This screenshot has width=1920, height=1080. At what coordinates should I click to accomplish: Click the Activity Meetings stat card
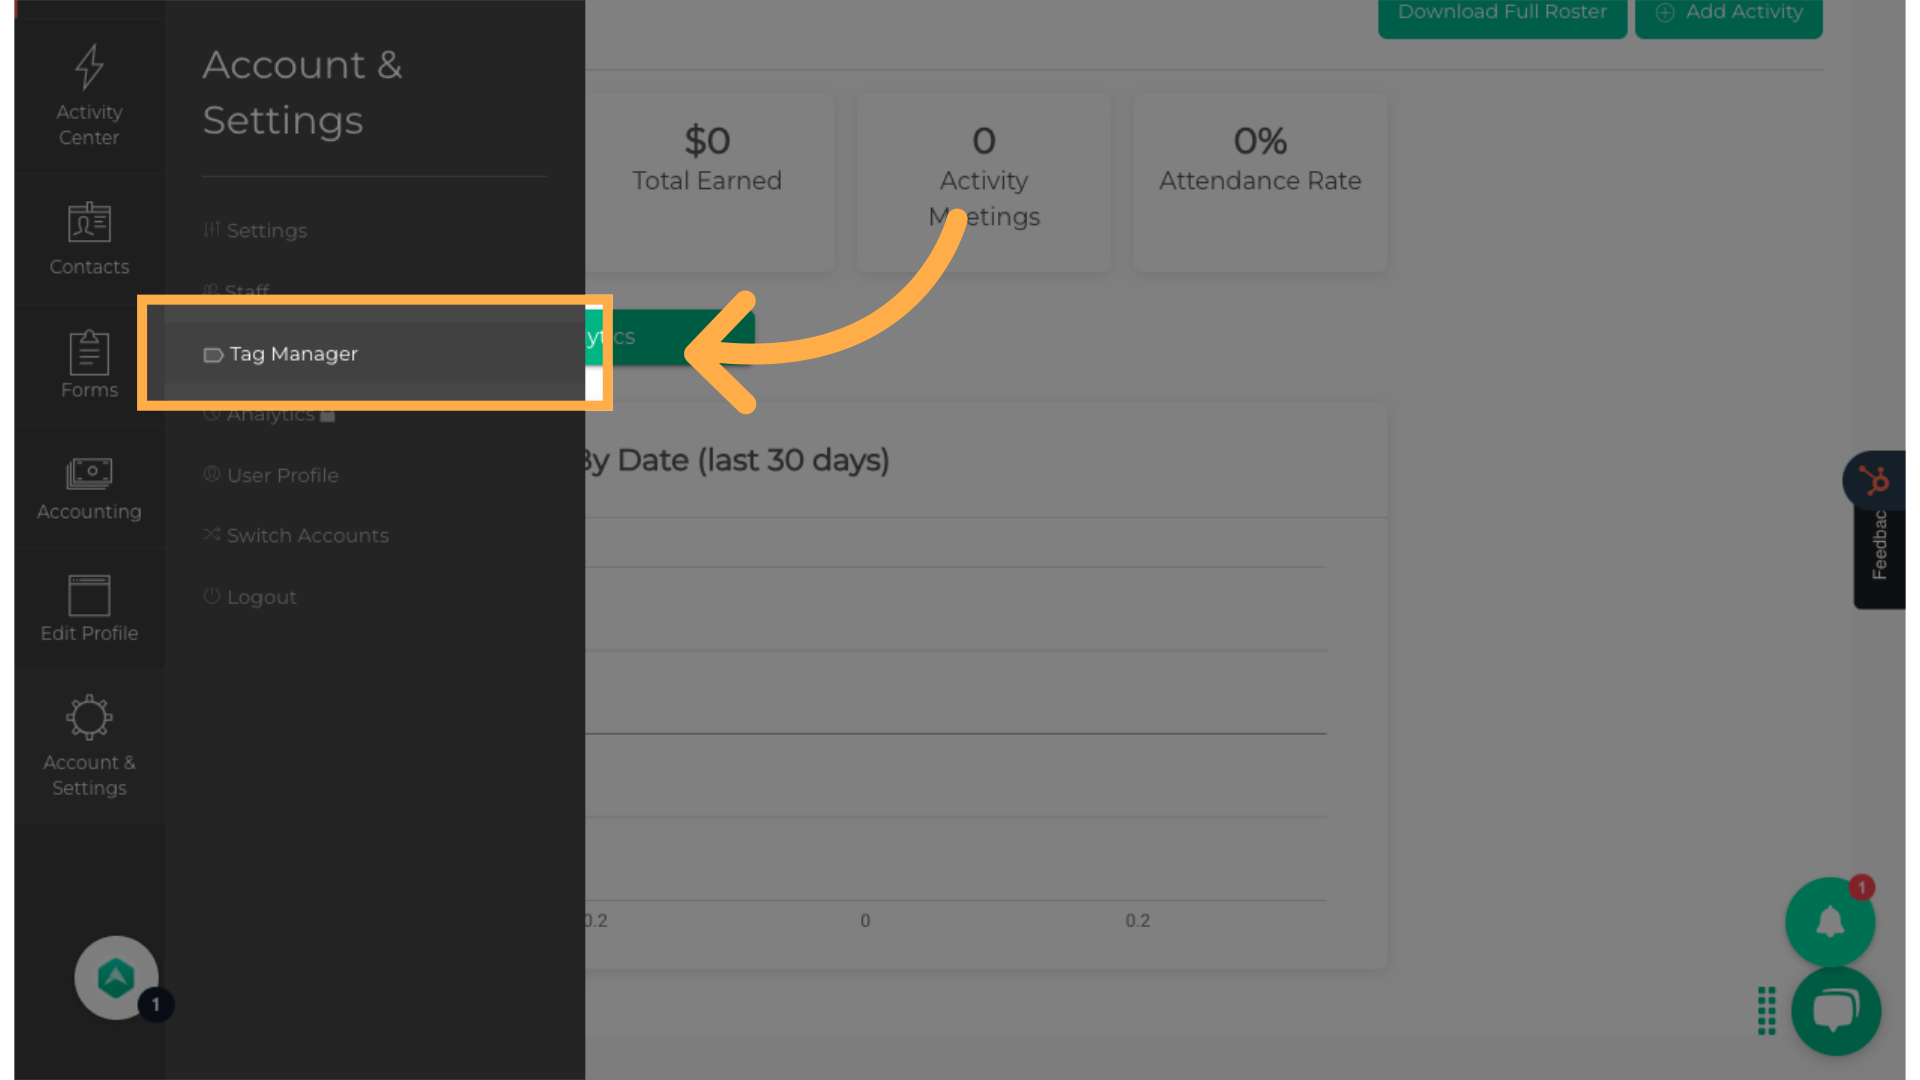984,182
